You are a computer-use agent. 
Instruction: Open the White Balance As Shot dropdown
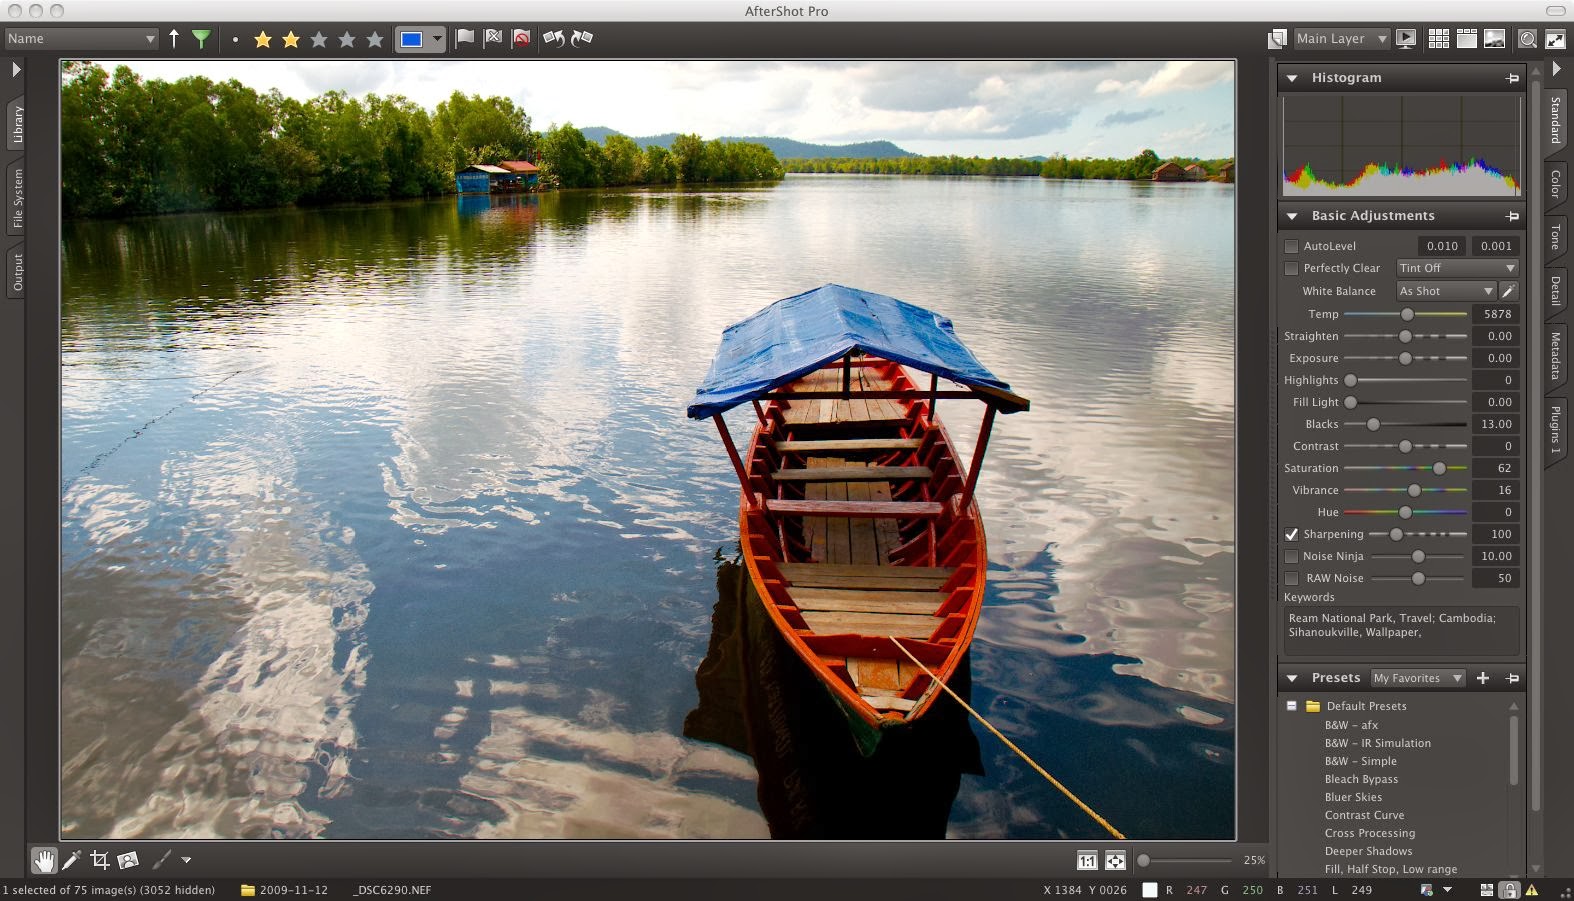point(1446,291)
